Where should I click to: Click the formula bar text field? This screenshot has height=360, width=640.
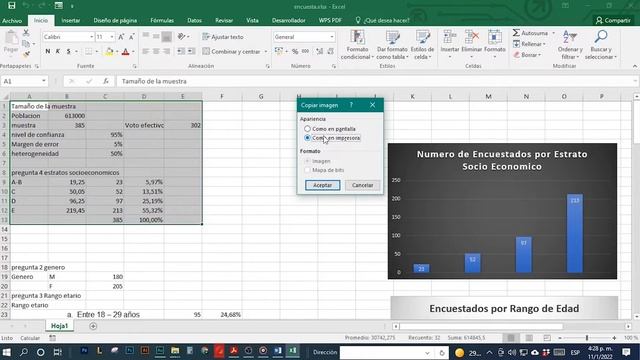(376, 81)
